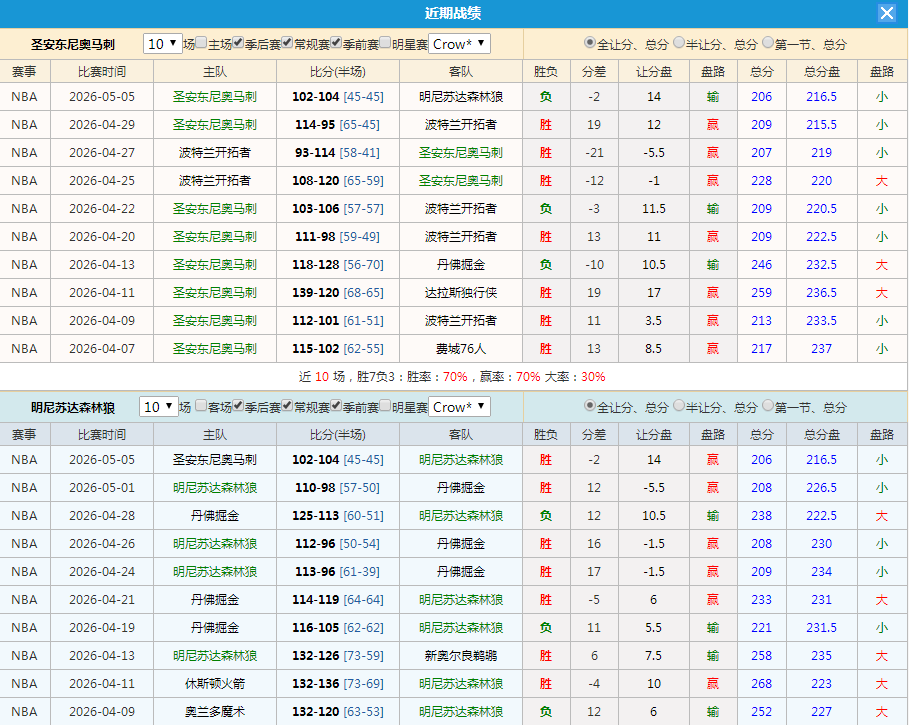Image resolution: width=909 pixels, height=725 pixels.
Task: Click the date 2026-04-19
Action: [101, 628]
